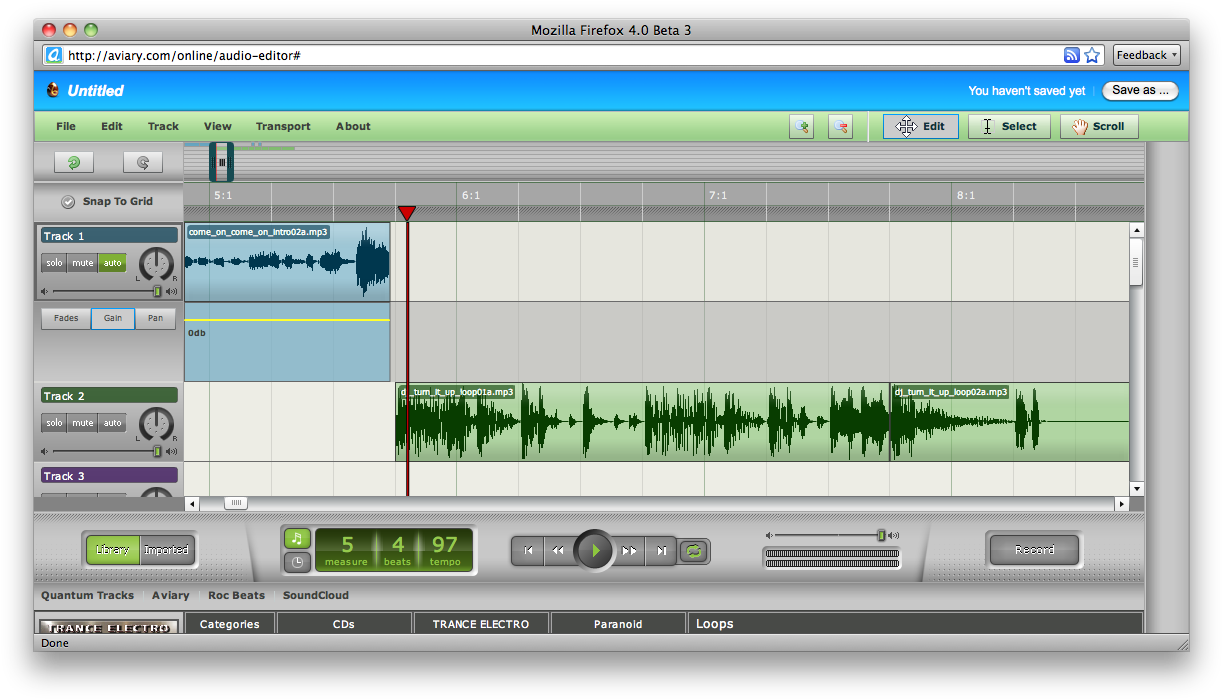This screenshot has width=1222, height=699.
Task: Click the Save as button
Action: point(1140,90)
